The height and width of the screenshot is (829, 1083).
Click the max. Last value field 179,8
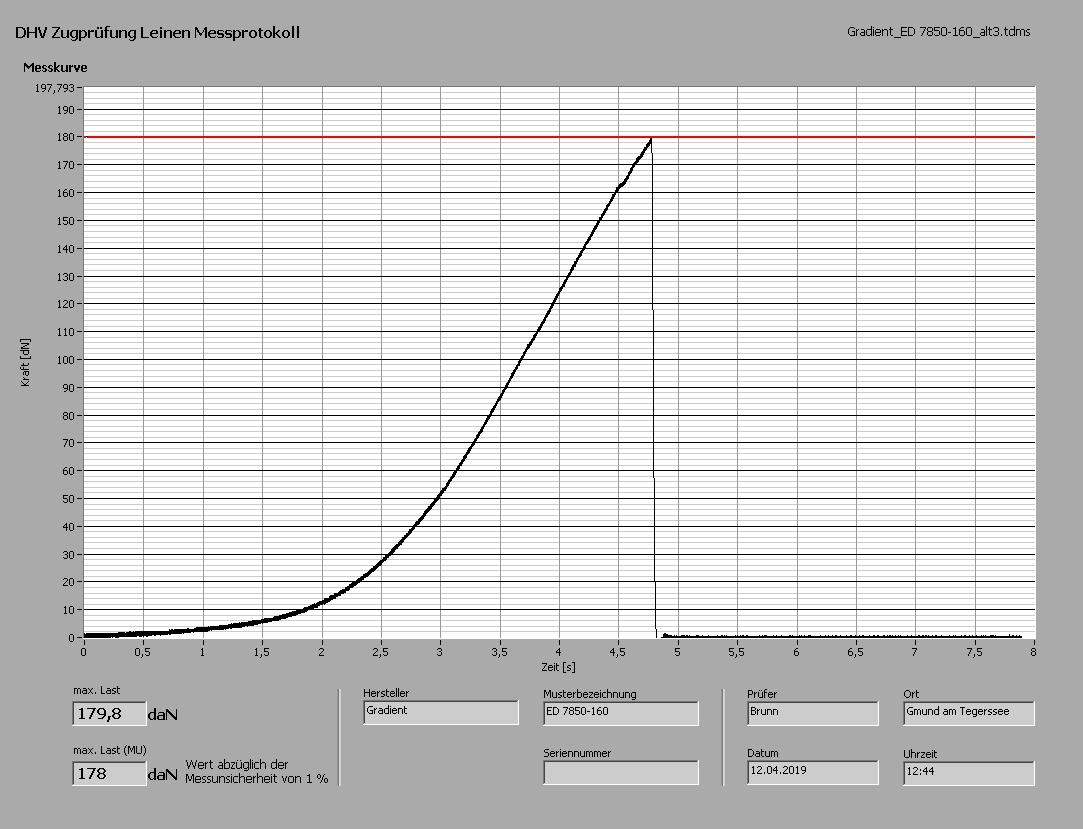pyautogui.click(x=109, y=714)
